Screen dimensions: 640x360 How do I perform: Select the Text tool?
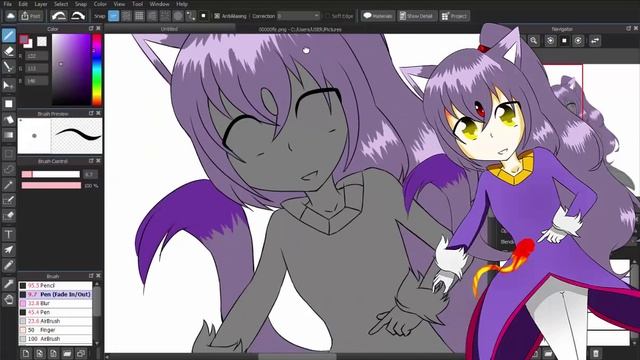(9, 234)
